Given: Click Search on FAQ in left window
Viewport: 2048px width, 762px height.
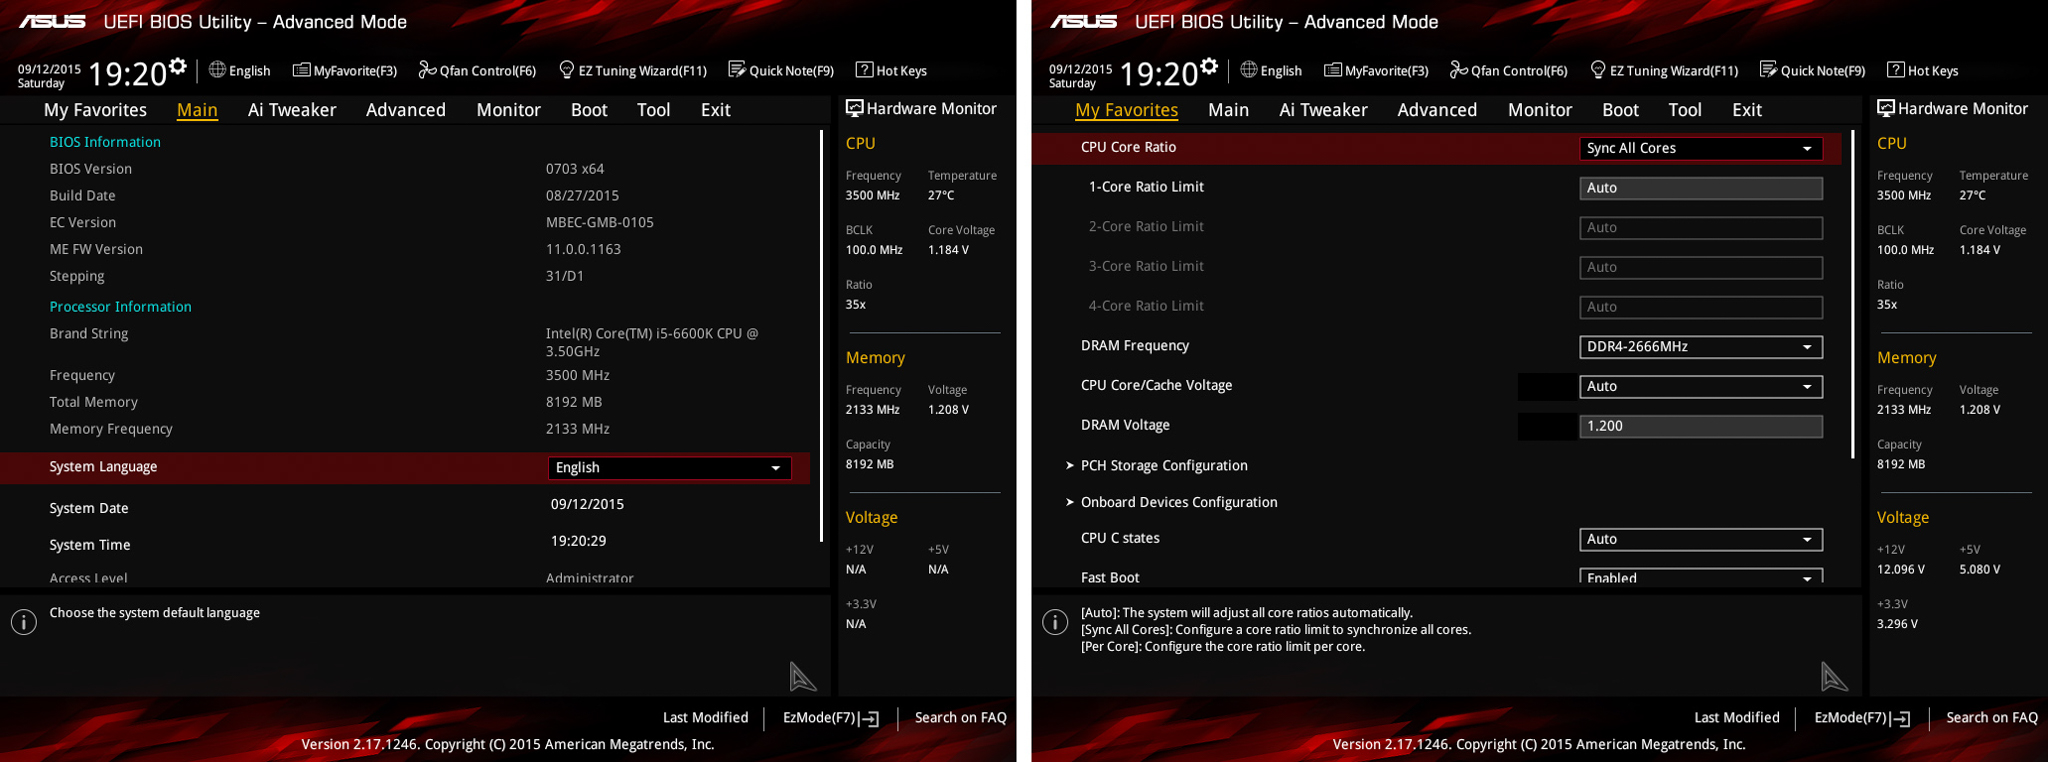Looking at the screenshot, I should (960, 717).
